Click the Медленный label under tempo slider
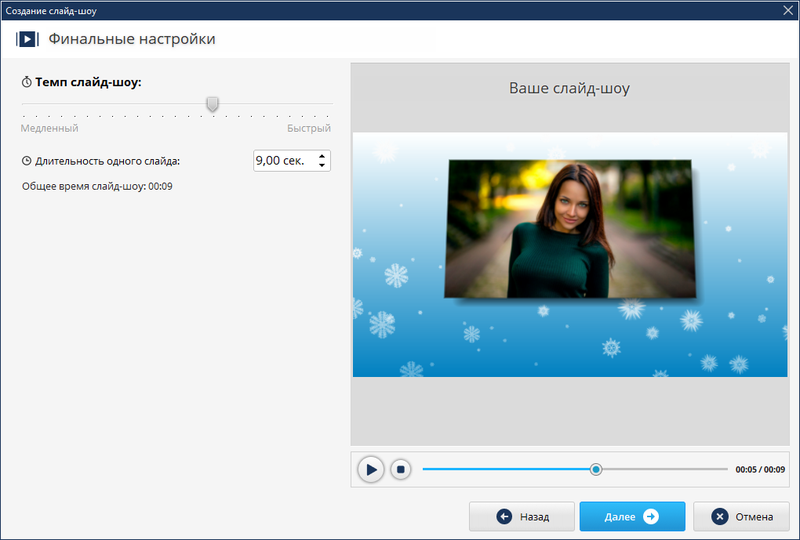This screenshot has height=540, width=800. (x=49, y=128)
